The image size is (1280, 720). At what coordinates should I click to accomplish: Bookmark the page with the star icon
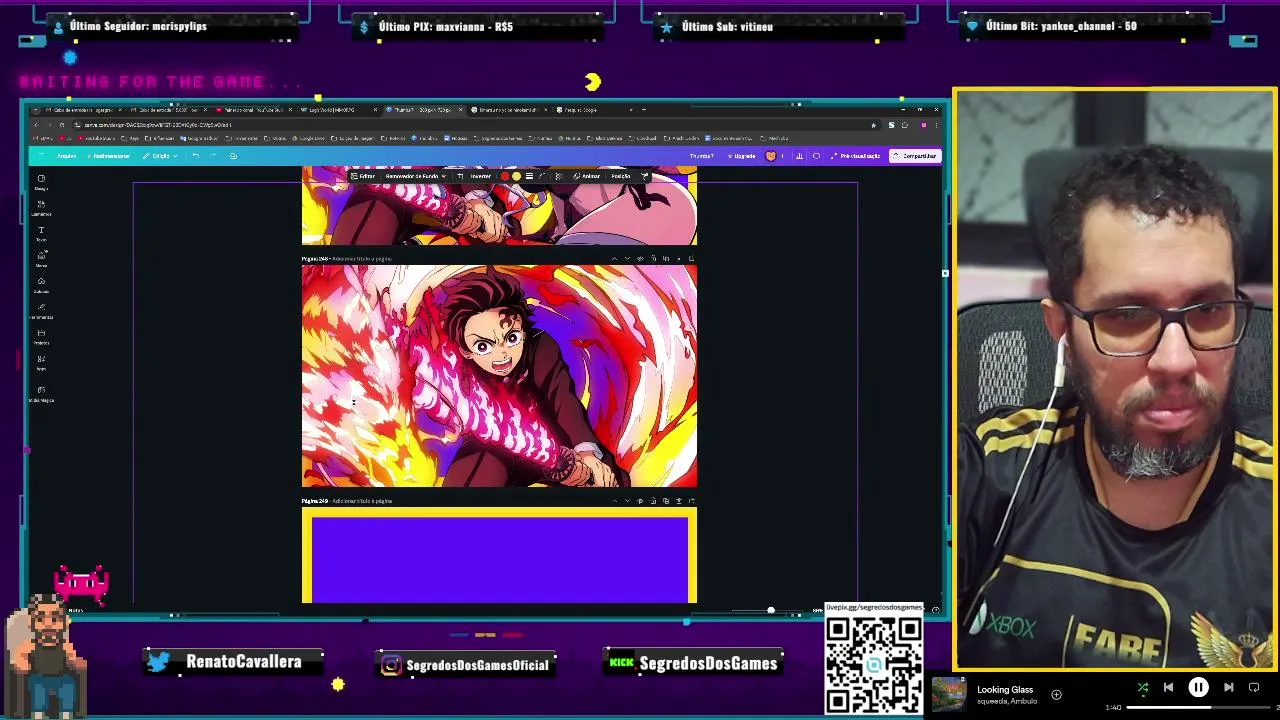tap(873, 125)
